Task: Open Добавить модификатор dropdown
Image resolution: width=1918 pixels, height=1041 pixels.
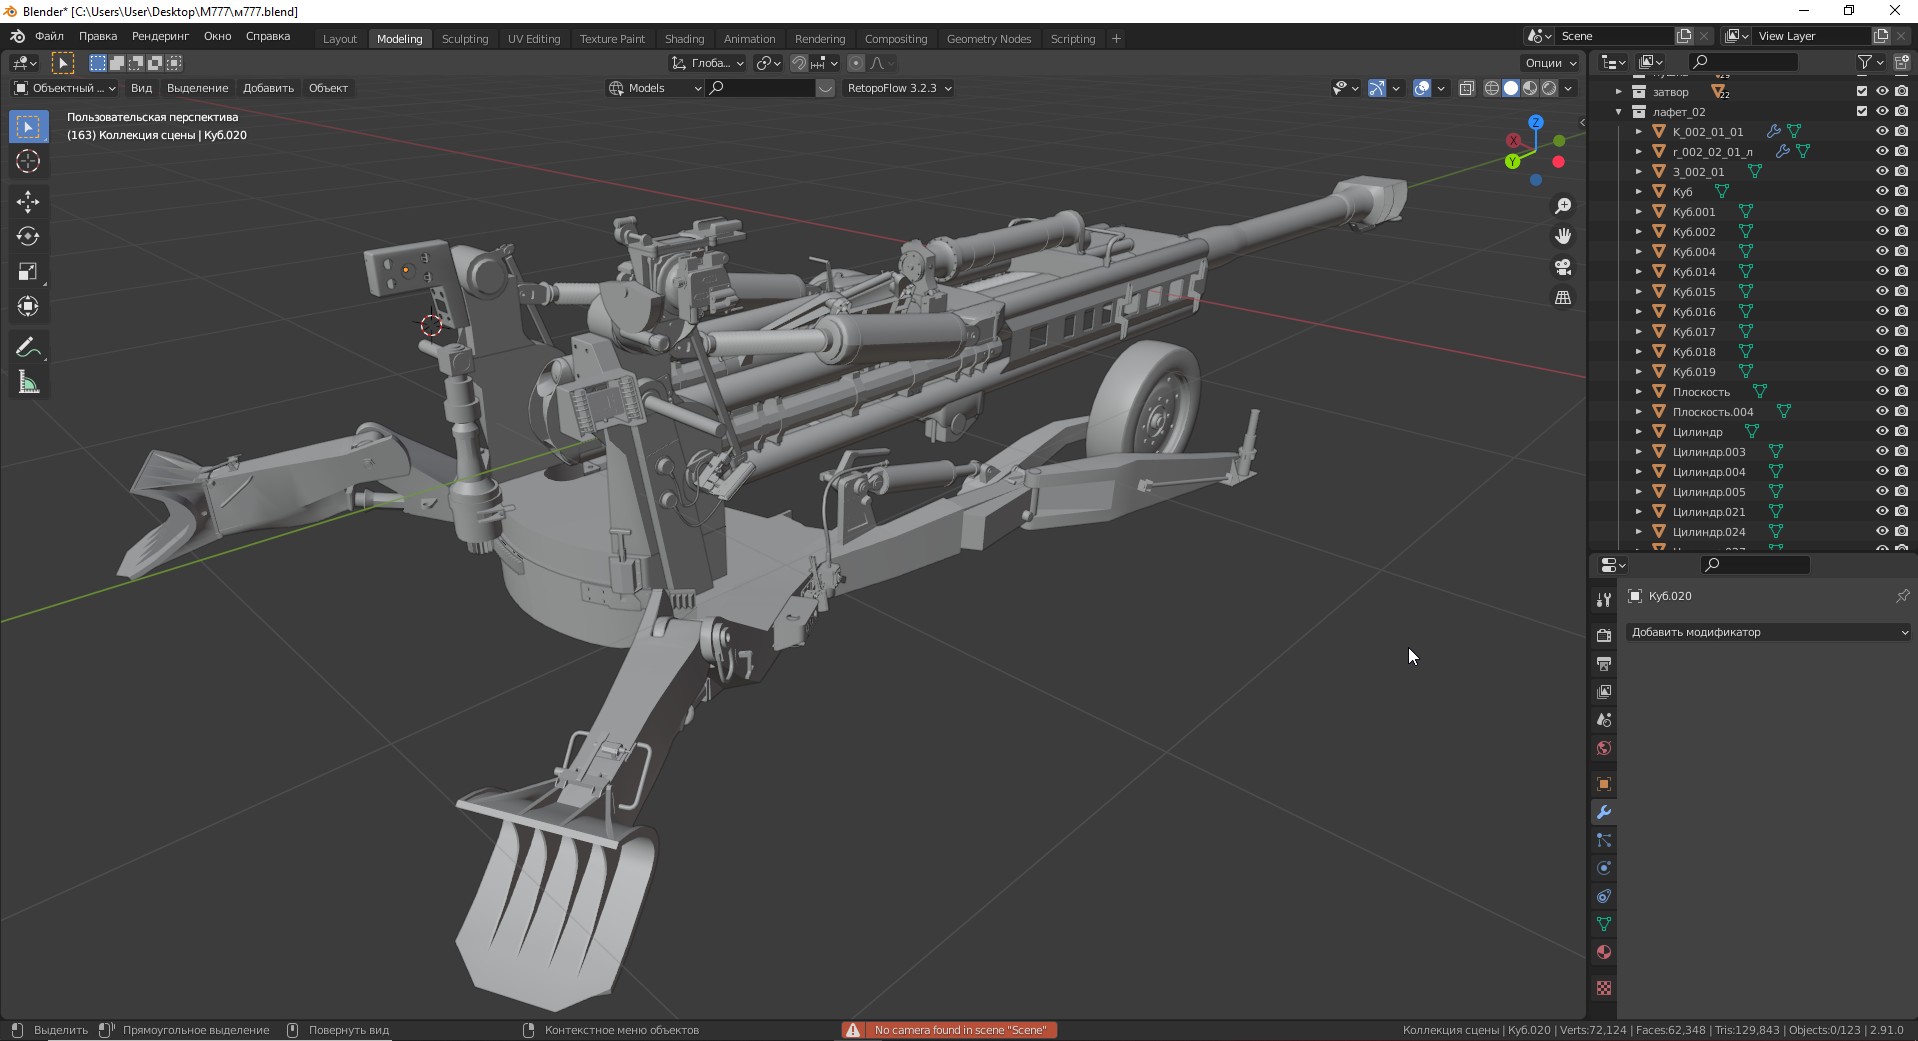Action: [x=1767, y=632]
